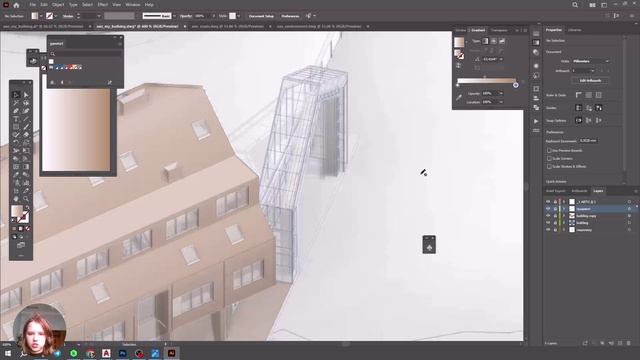Viewport: 640px width, 360px height.
Task: Switch to the Transparency tab
Action: (x=499, y=30)
